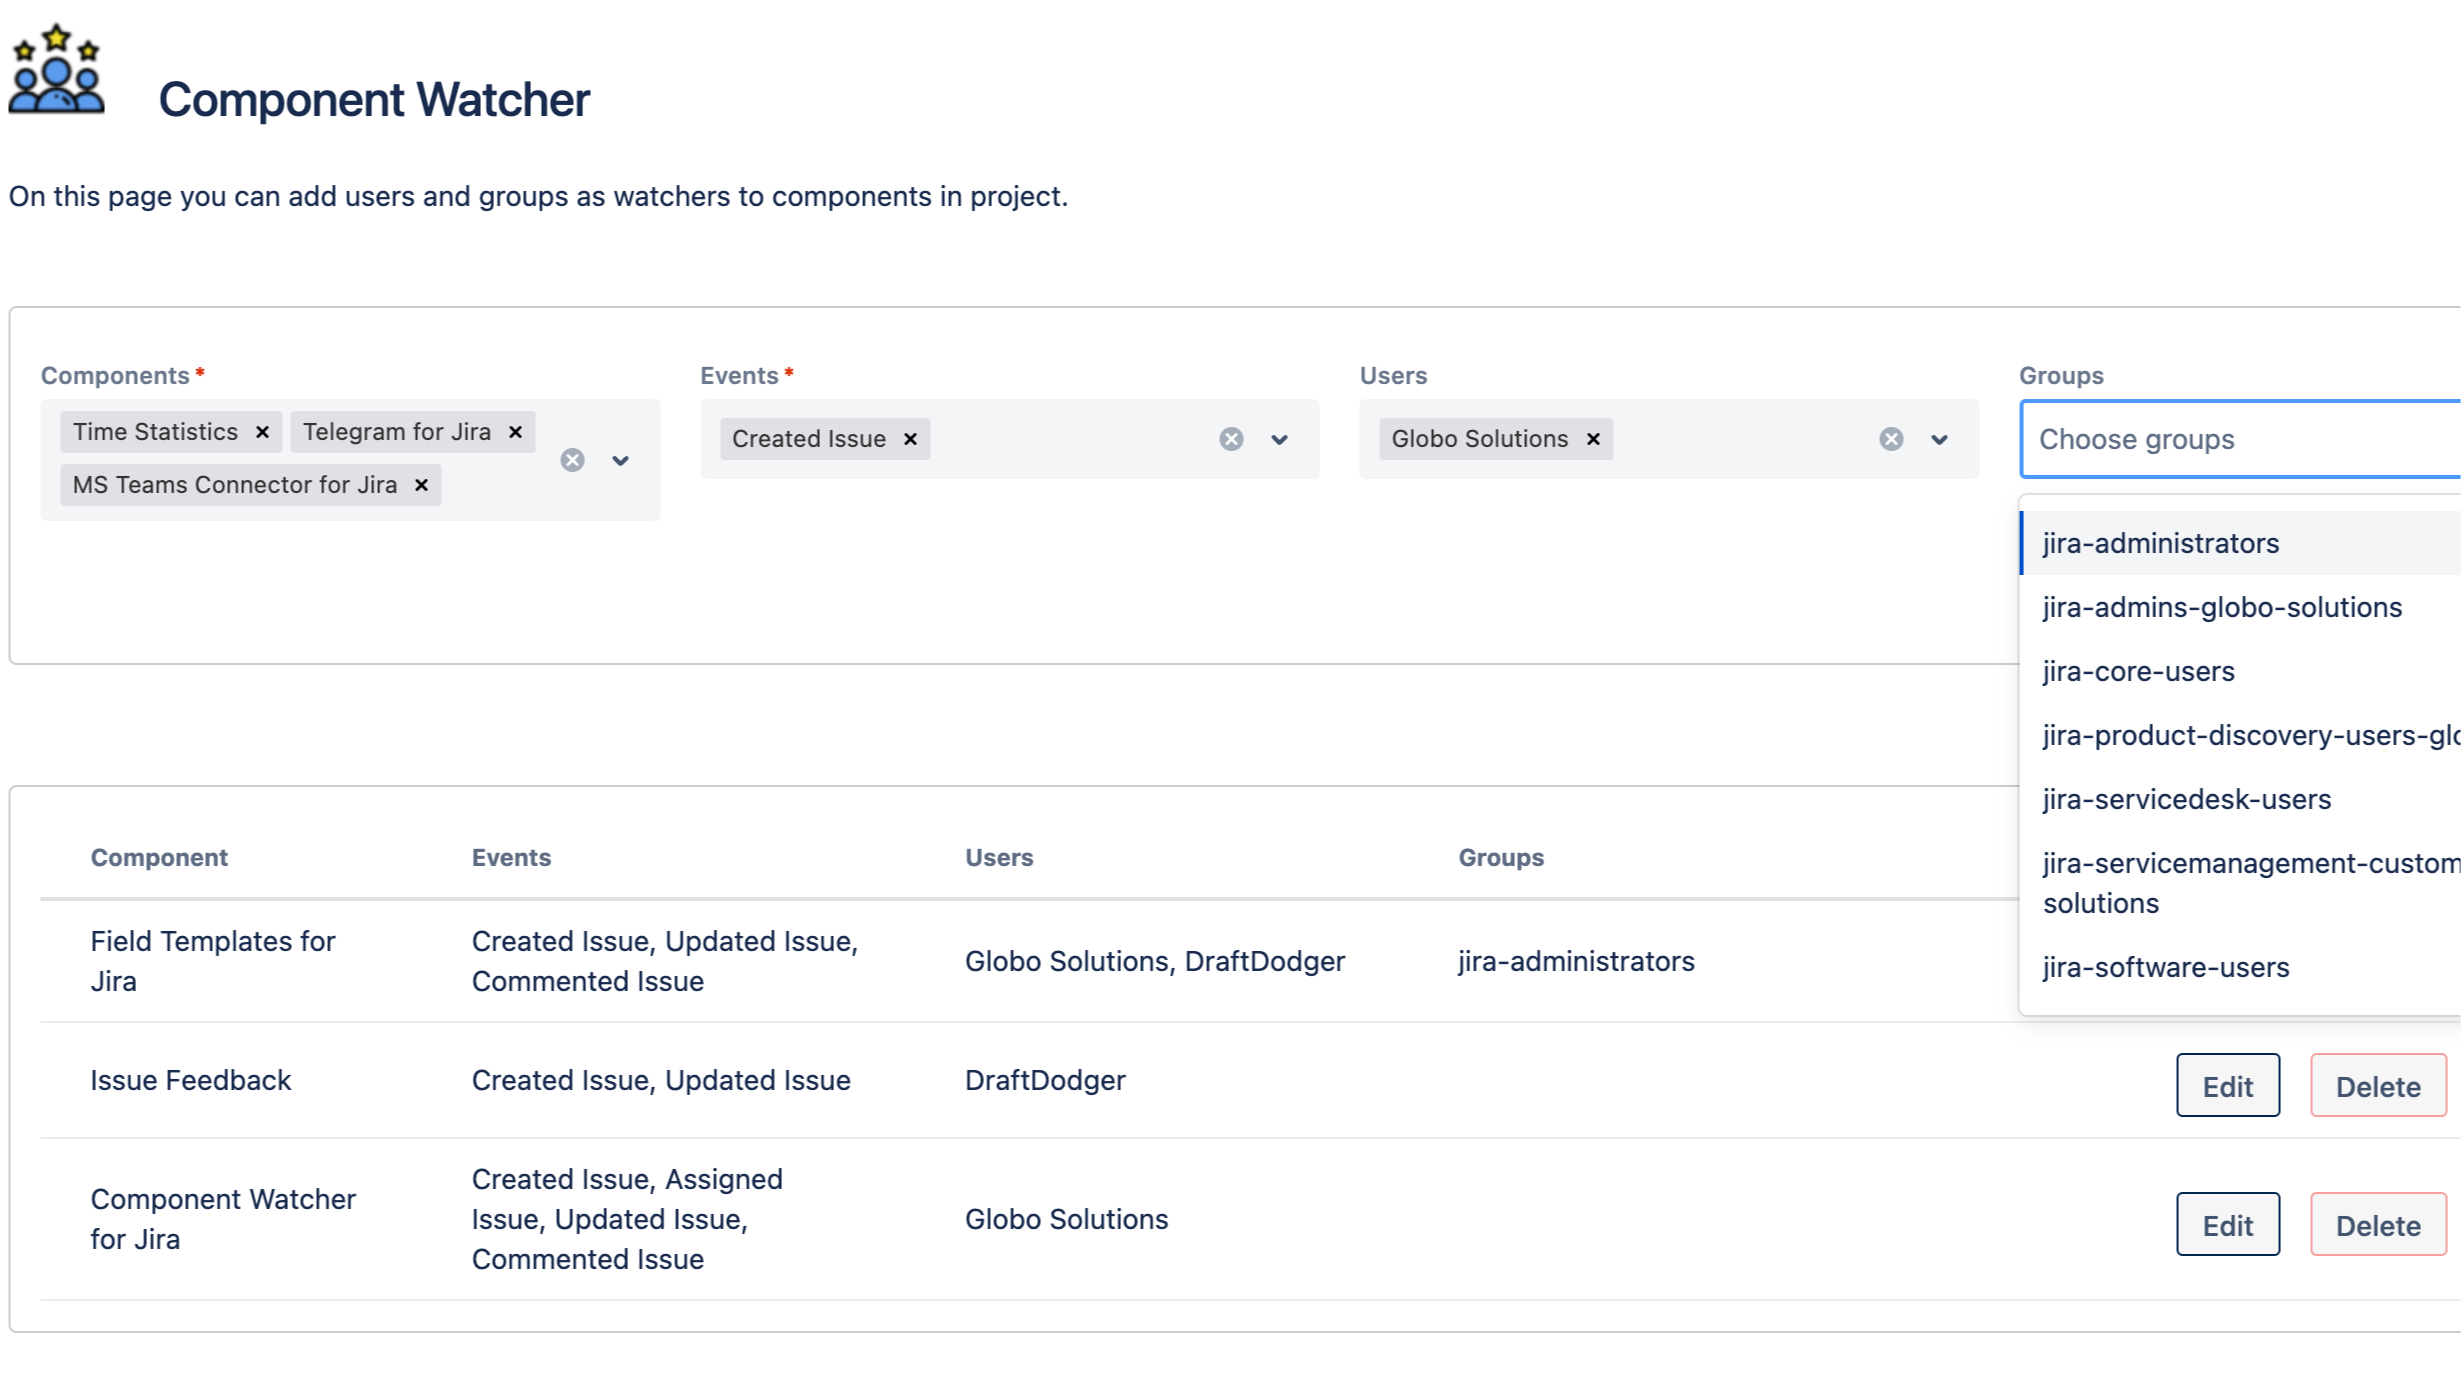The image size is (2461, 1400).
Task: Clear all selected components
Action: [x=572, y=460]
